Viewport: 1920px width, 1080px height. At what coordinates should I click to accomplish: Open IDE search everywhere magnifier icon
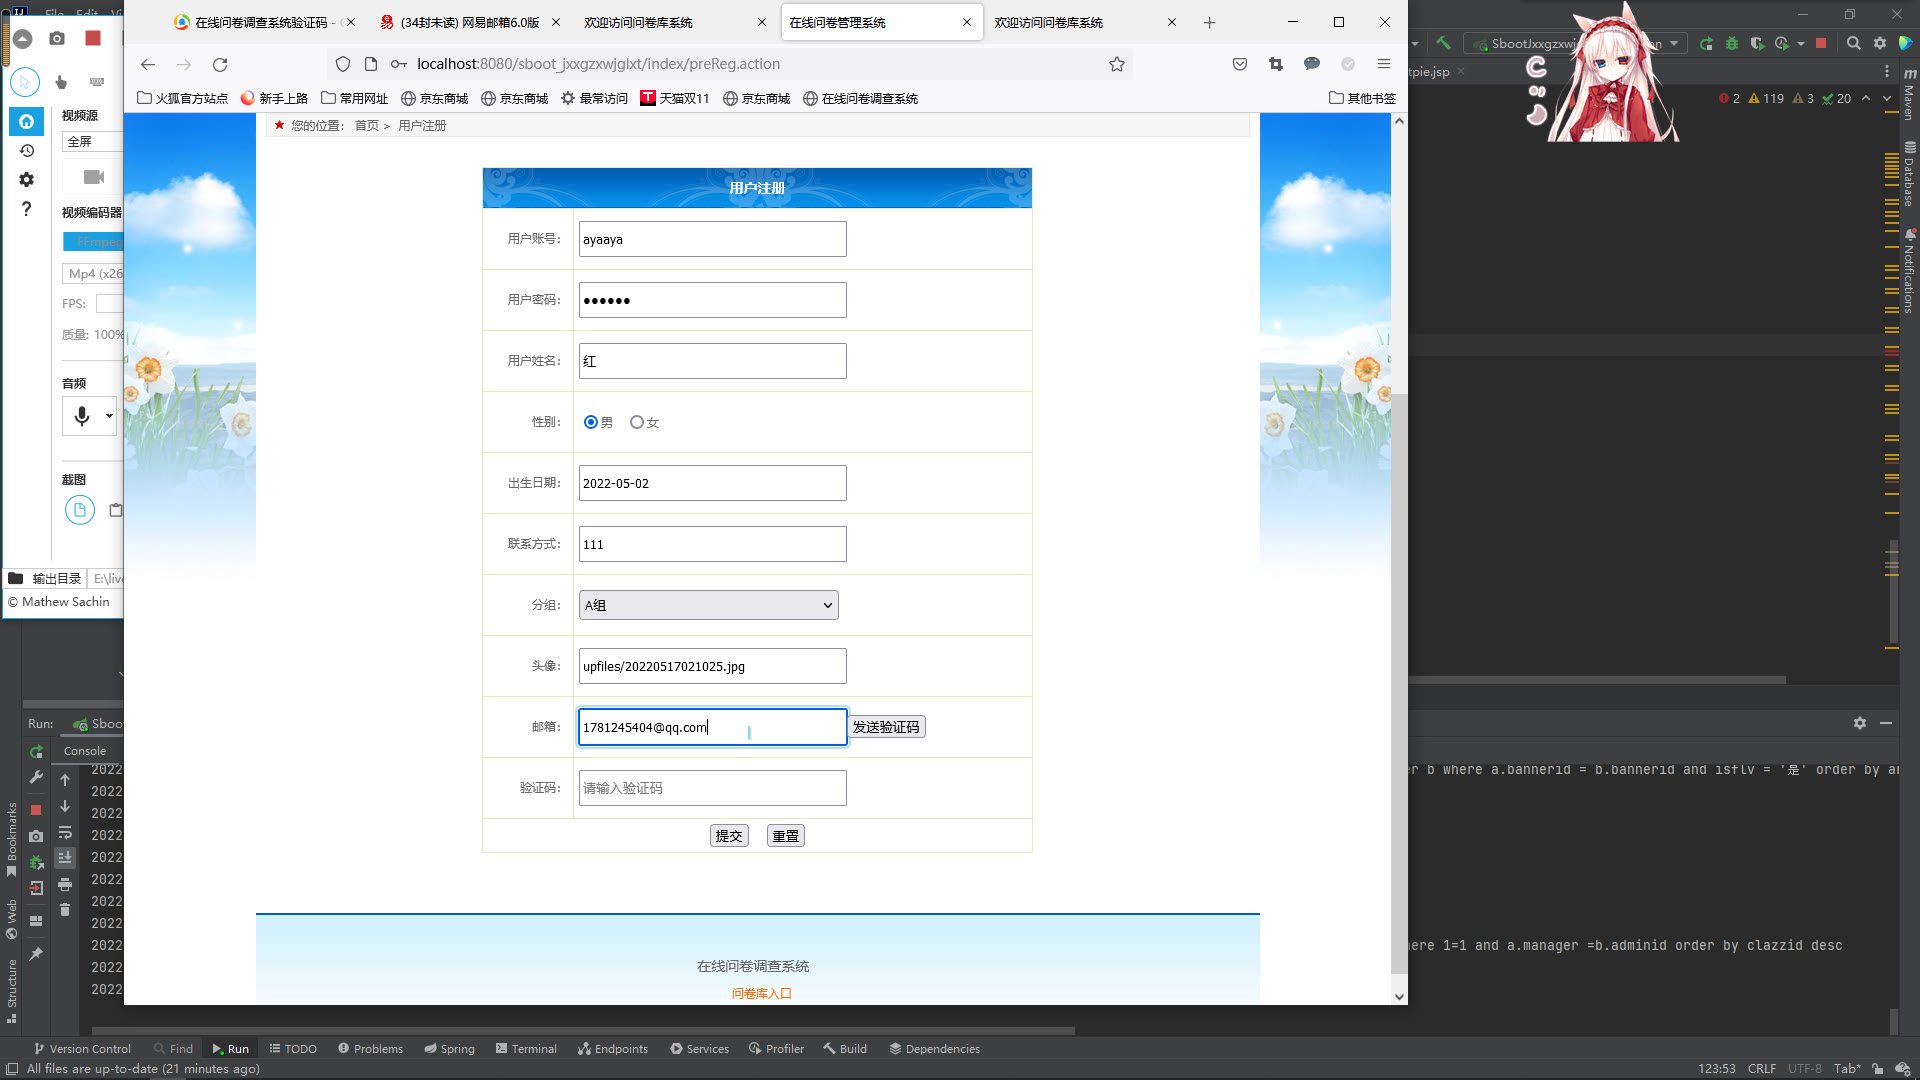tap(1853, 43)
